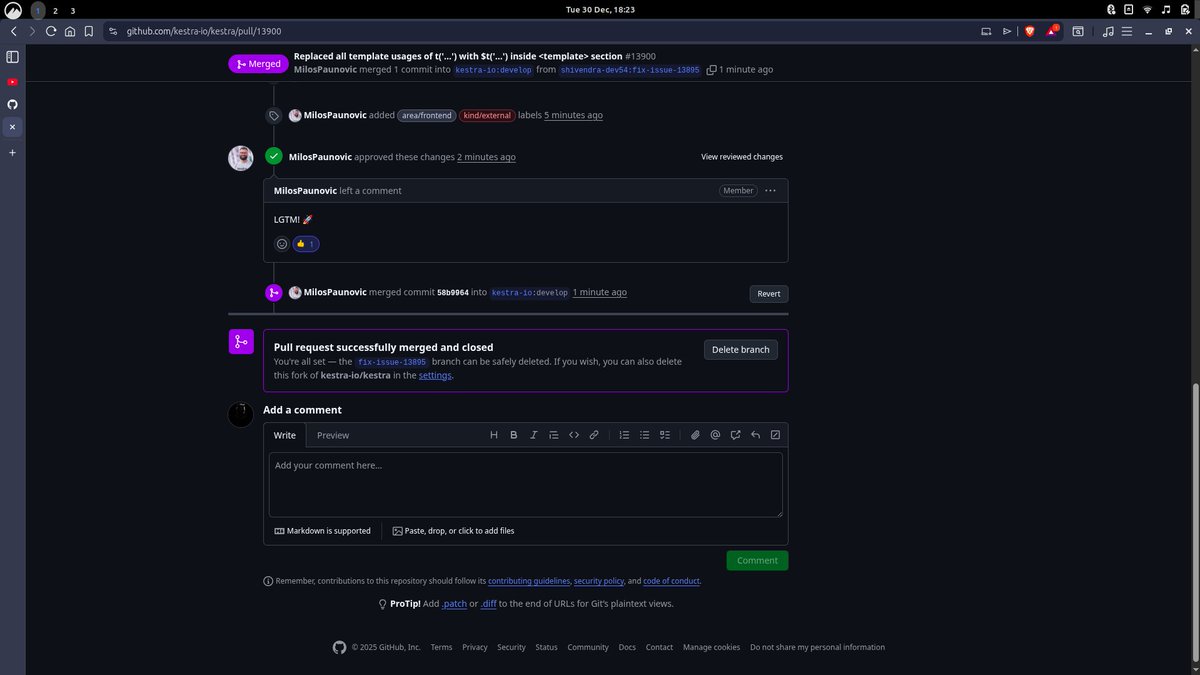The image size is (1200, 675).
Task: Insert a heading in the comment editor
Action: tap(493, 434)
